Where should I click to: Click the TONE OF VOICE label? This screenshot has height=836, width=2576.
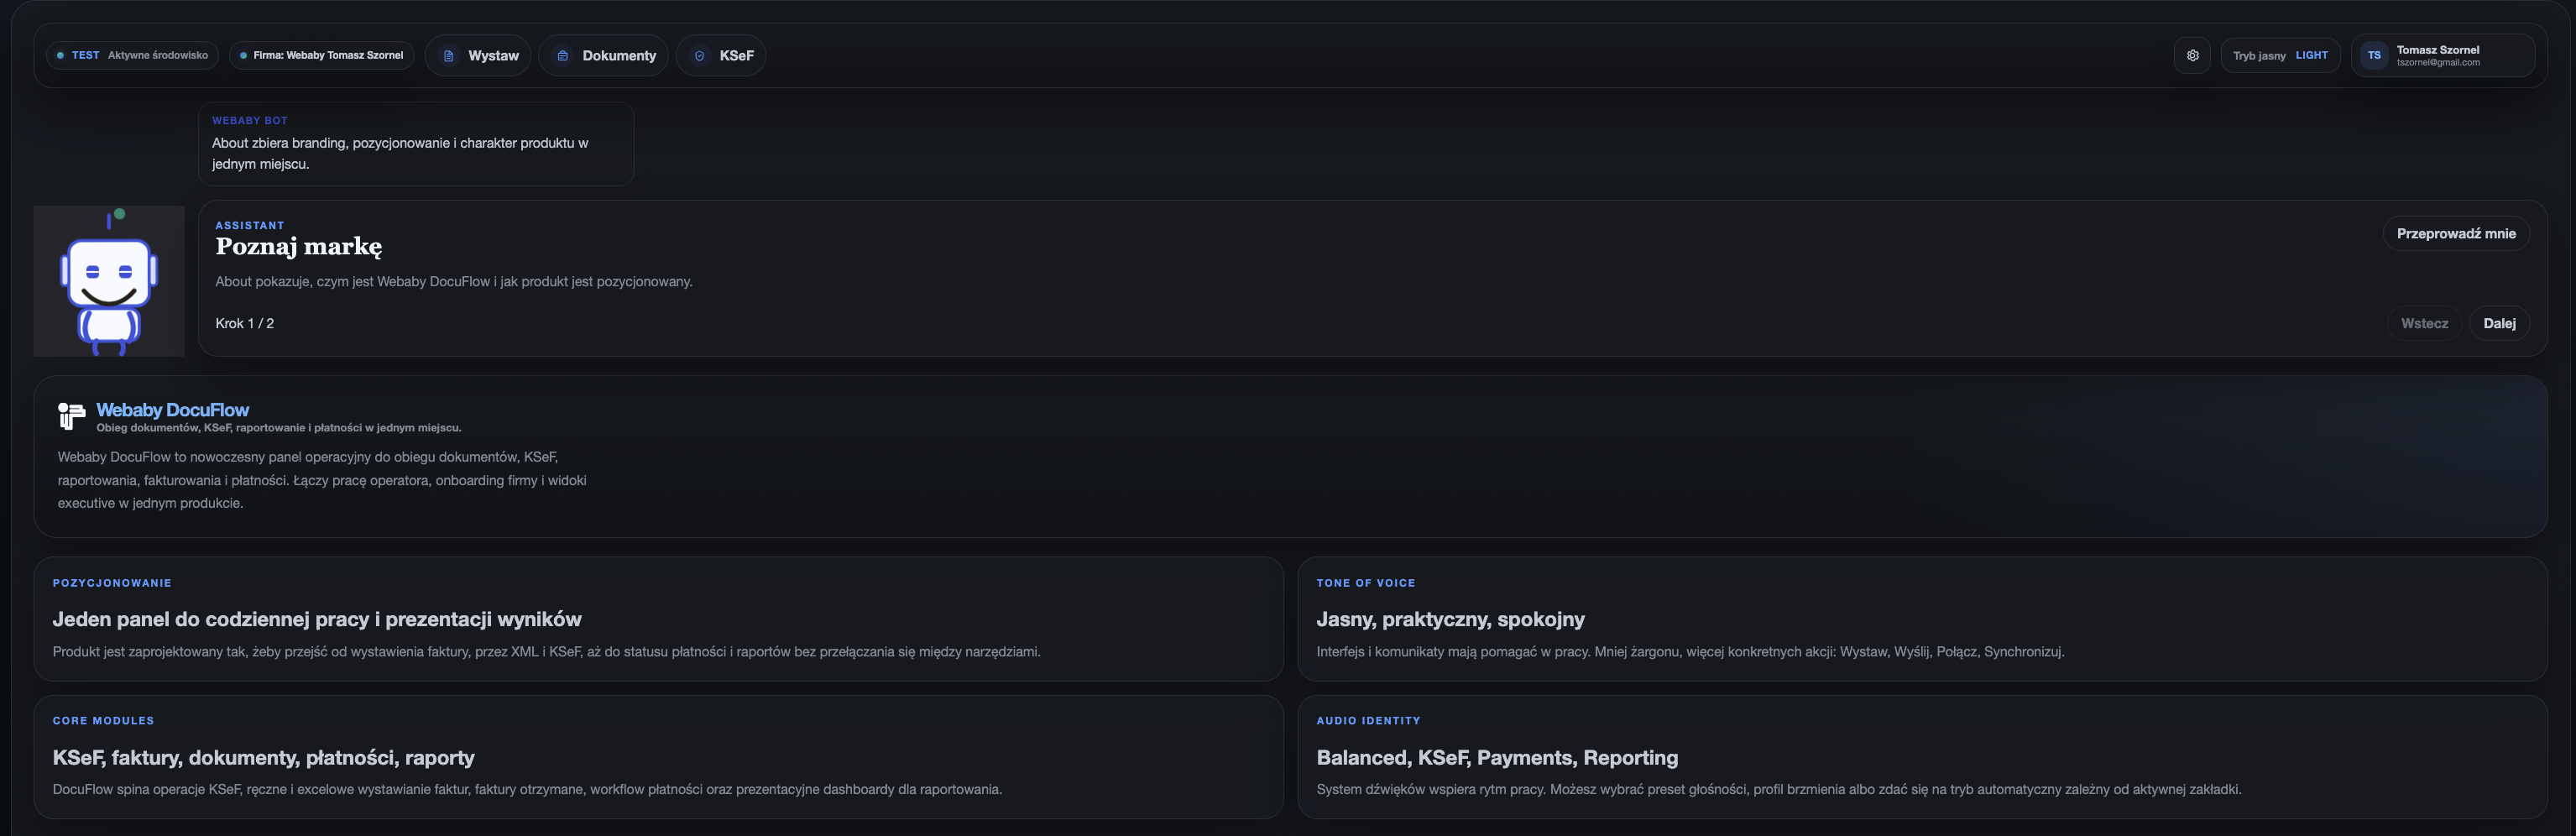pyautogui.click(x=1366, y=583)
